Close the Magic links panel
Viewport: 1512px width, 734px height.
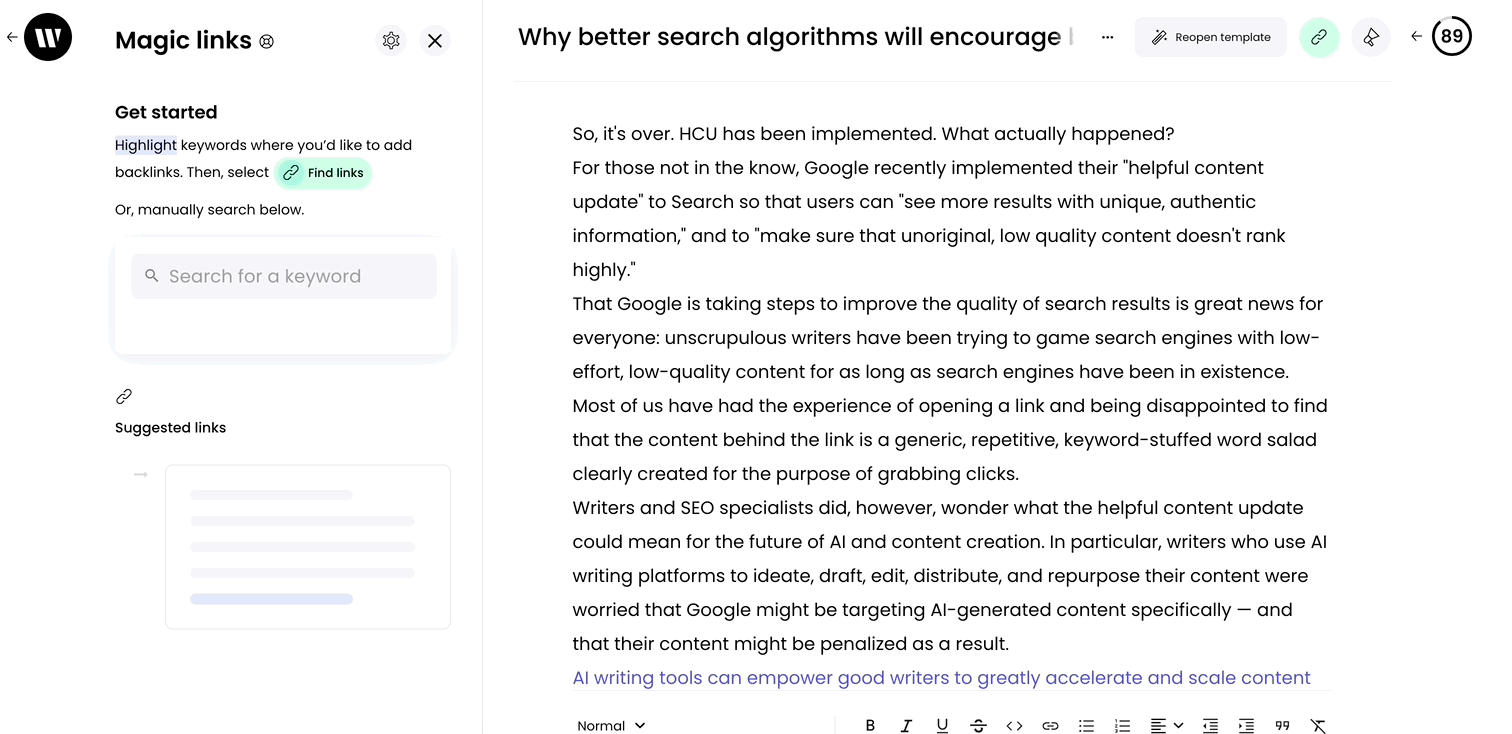coord(435,40)
